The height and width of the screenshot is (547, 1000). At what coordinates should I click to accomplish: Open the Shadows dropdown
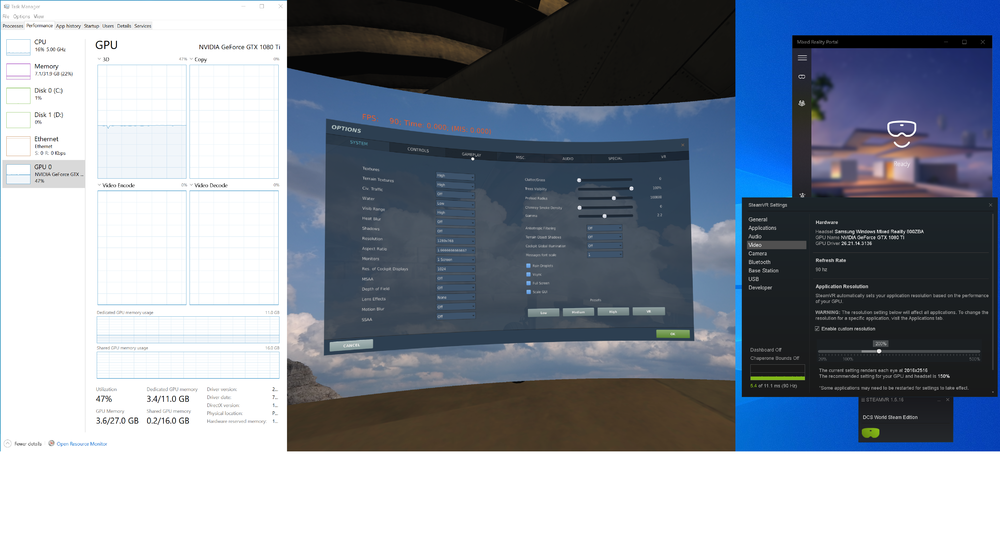pyautogui.click(x=455, y=231)
